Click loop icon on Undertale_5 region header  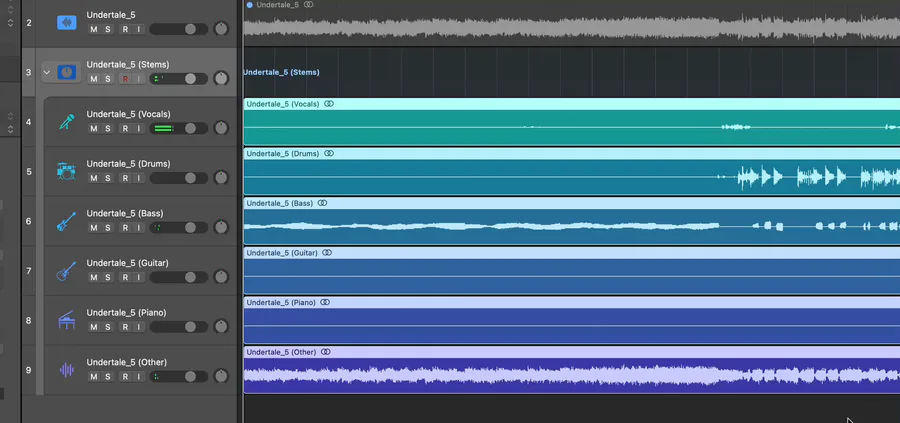pyautogui.click(x=309, y=5)
